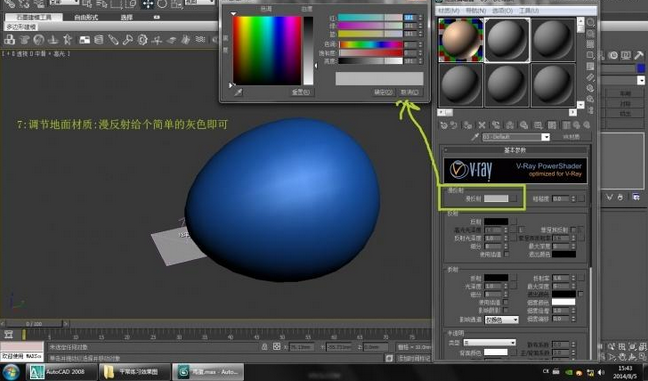Click the timeline frame slider showing 0 / 100
The height and width of the screenshot is (381, 648).
point(33,324)
